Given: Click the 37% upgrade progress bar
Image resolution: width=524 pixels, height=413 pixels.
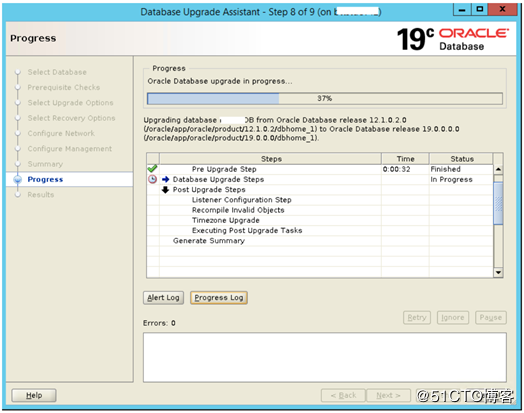Looking at the screenshot, I should 325,99.
